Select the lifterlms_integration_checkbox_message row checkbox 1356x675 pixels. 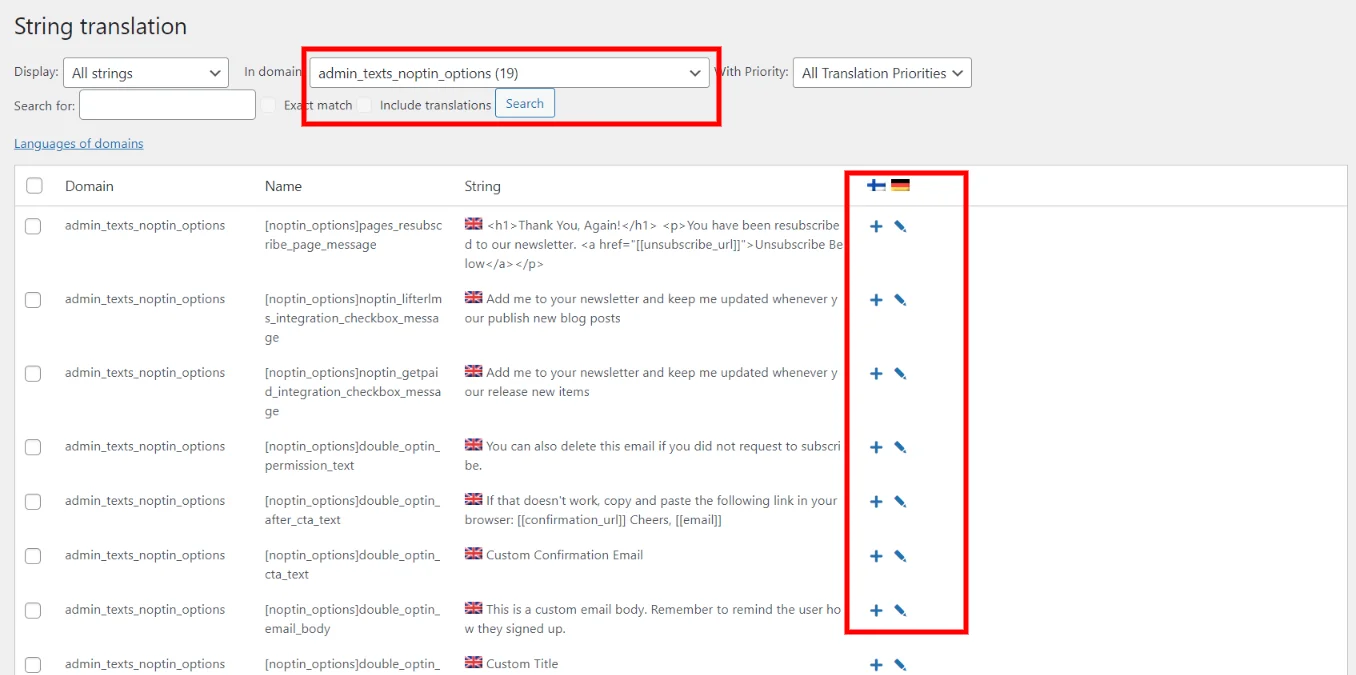(x=33, y=300)
